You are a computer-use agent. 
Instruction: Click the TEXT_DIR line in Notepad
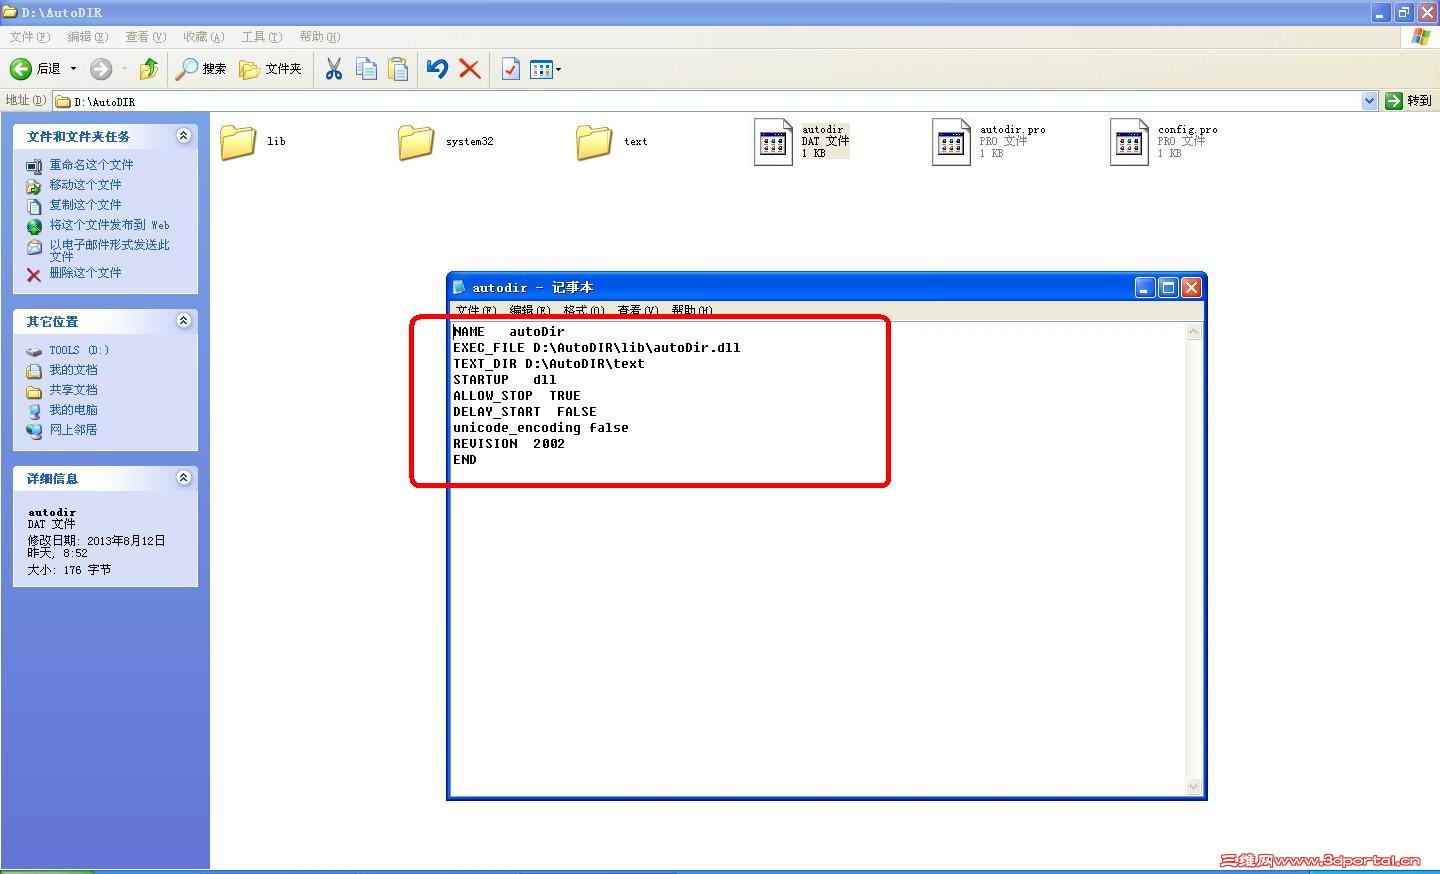click(549, 364)
